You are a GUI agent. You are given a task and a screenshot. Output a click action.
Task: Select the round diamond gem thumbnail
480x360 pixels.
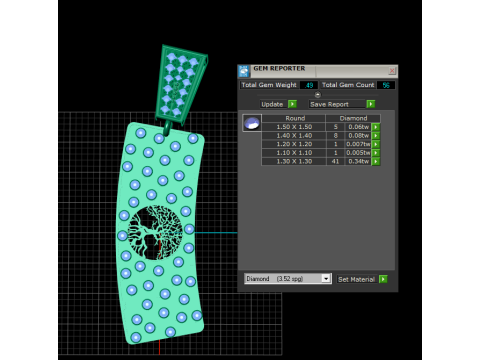[252, 123]
